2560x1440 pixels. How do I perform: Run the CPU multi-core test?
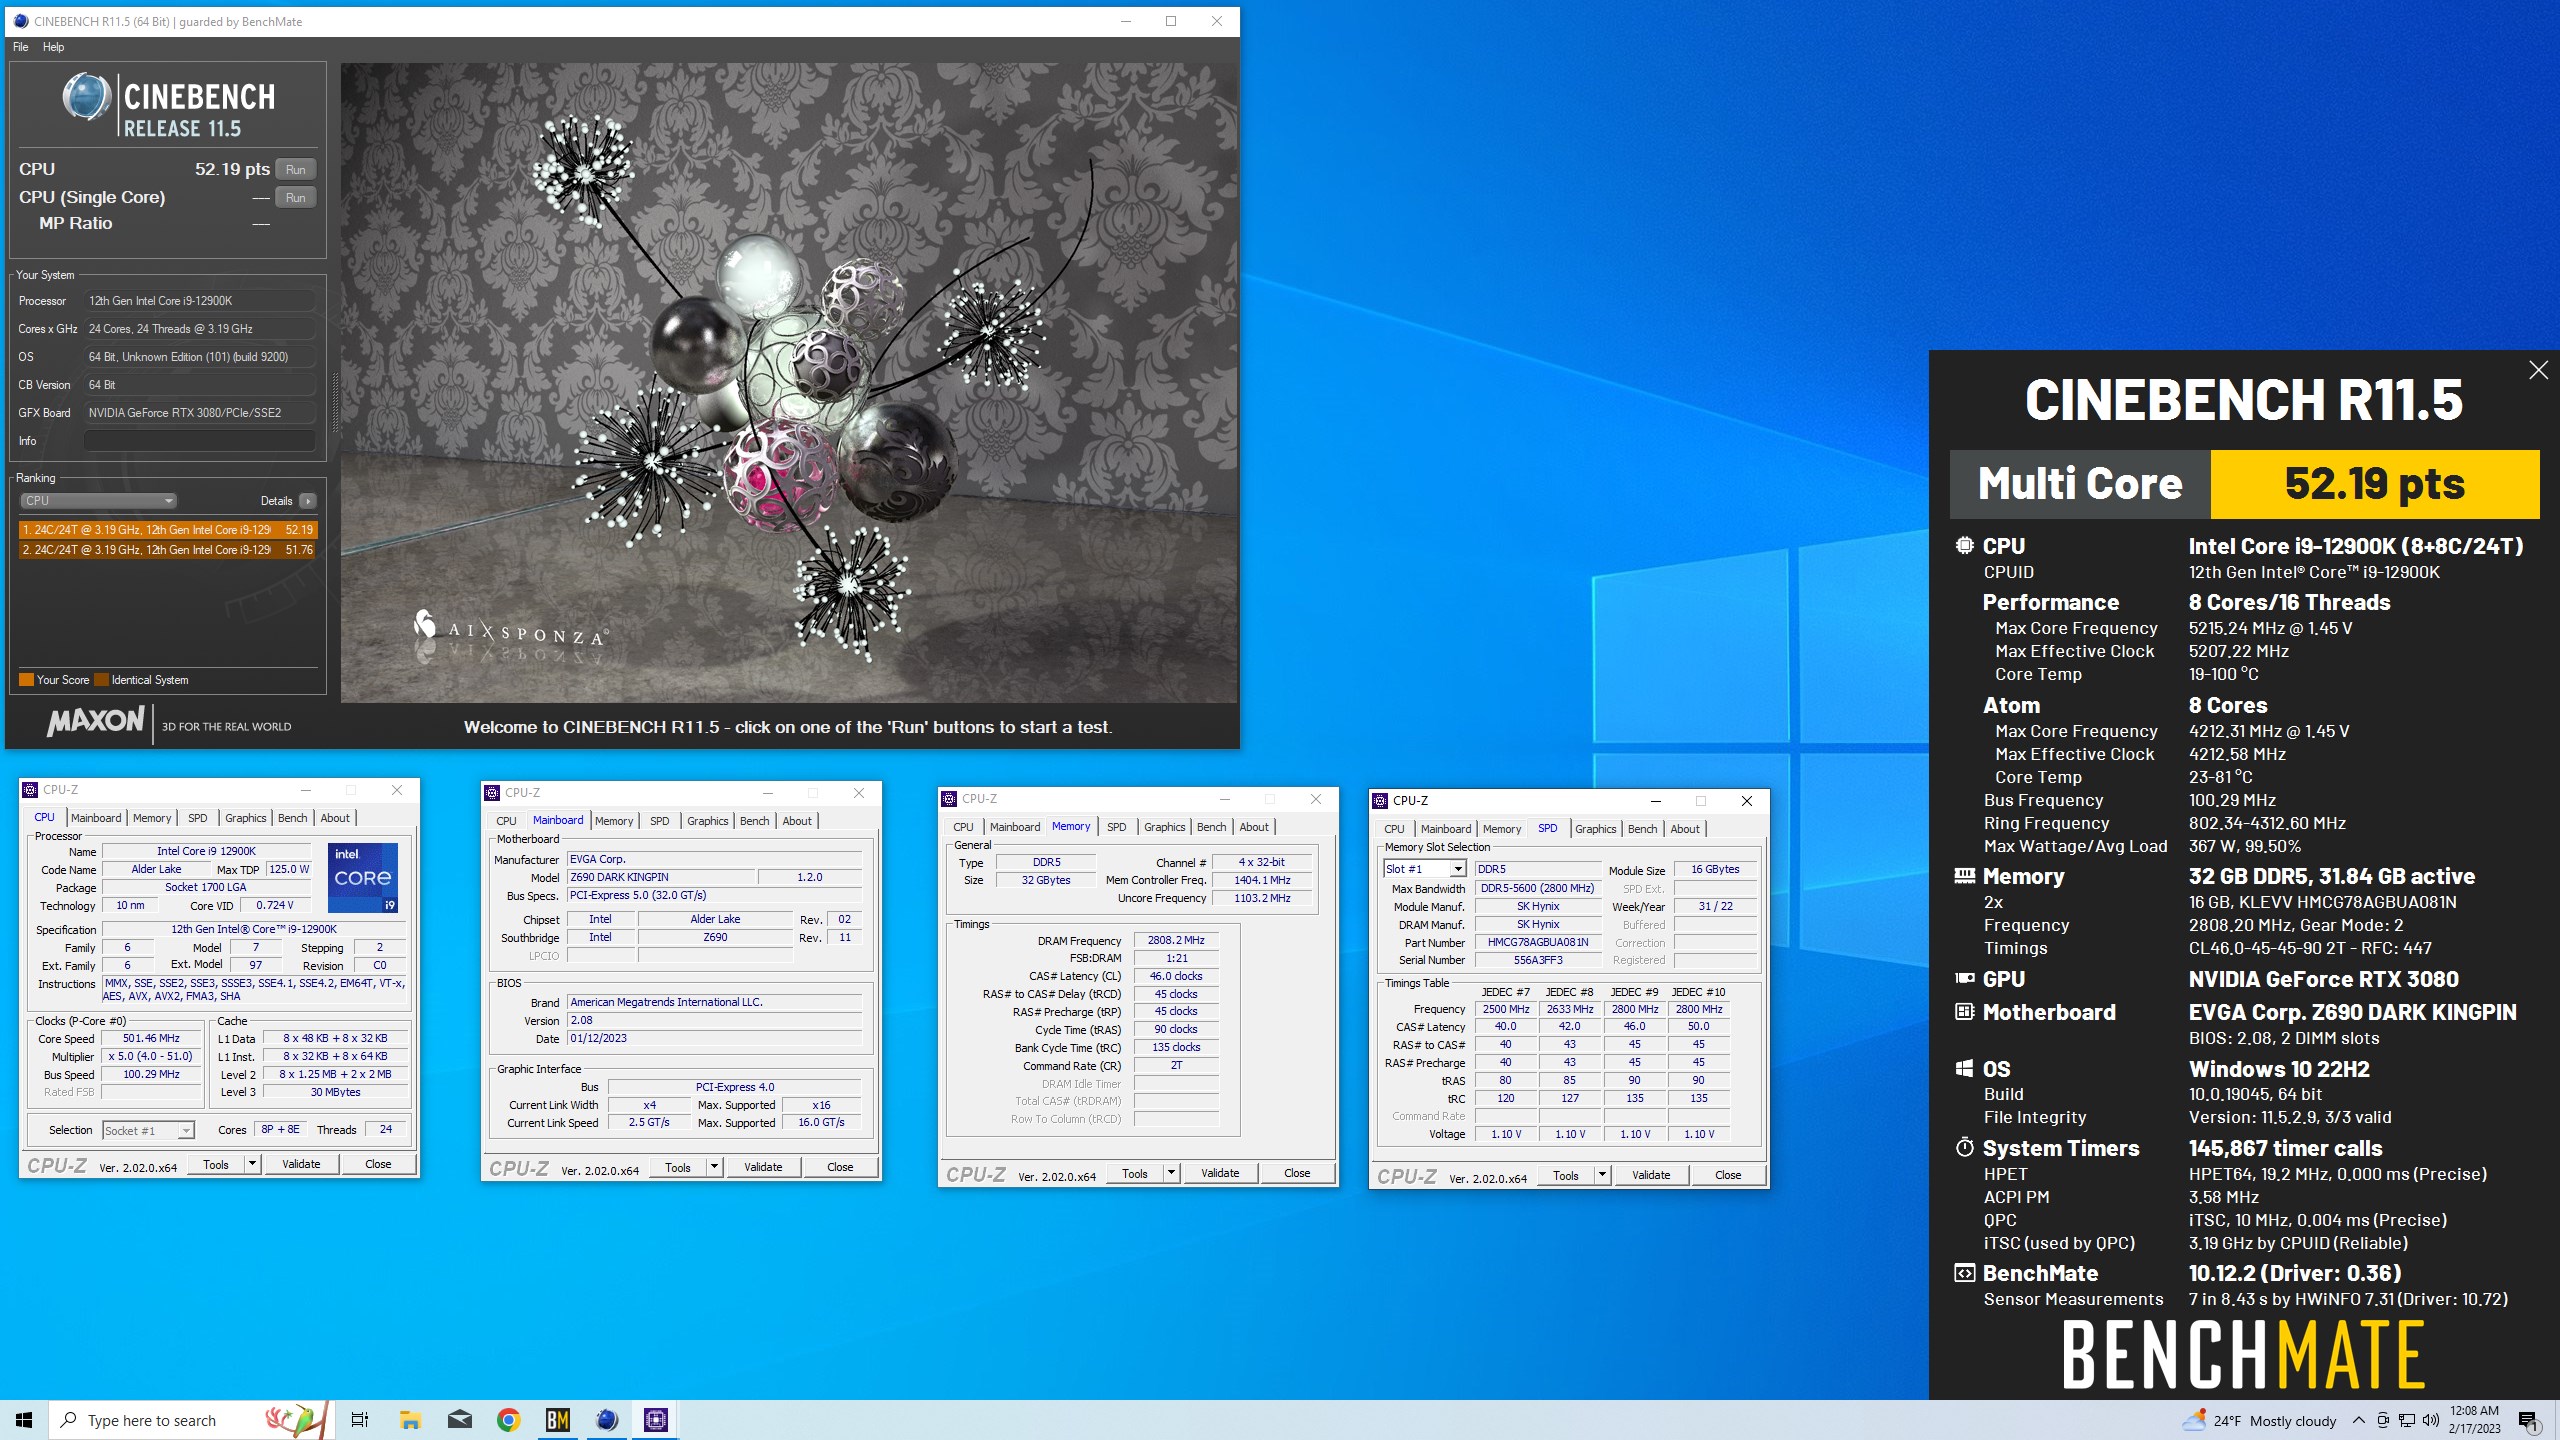(x=295, y=170)
